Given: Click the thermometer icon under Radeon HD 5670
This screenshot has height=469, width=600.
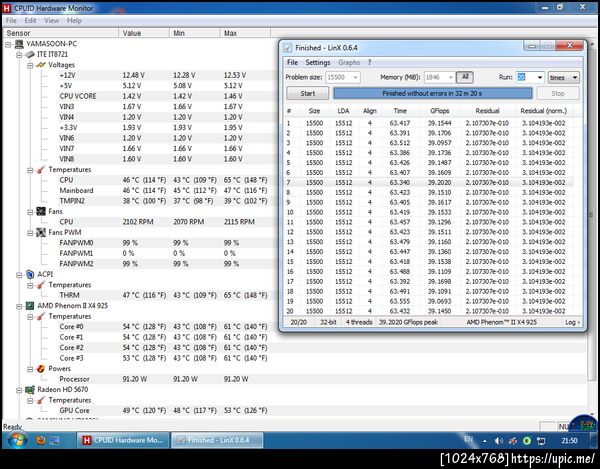Looking at the screenshot, I should 41,400.
